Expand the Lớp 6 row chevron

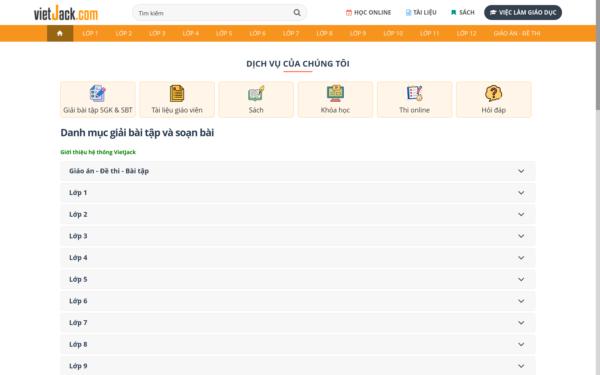coord(521,301)
